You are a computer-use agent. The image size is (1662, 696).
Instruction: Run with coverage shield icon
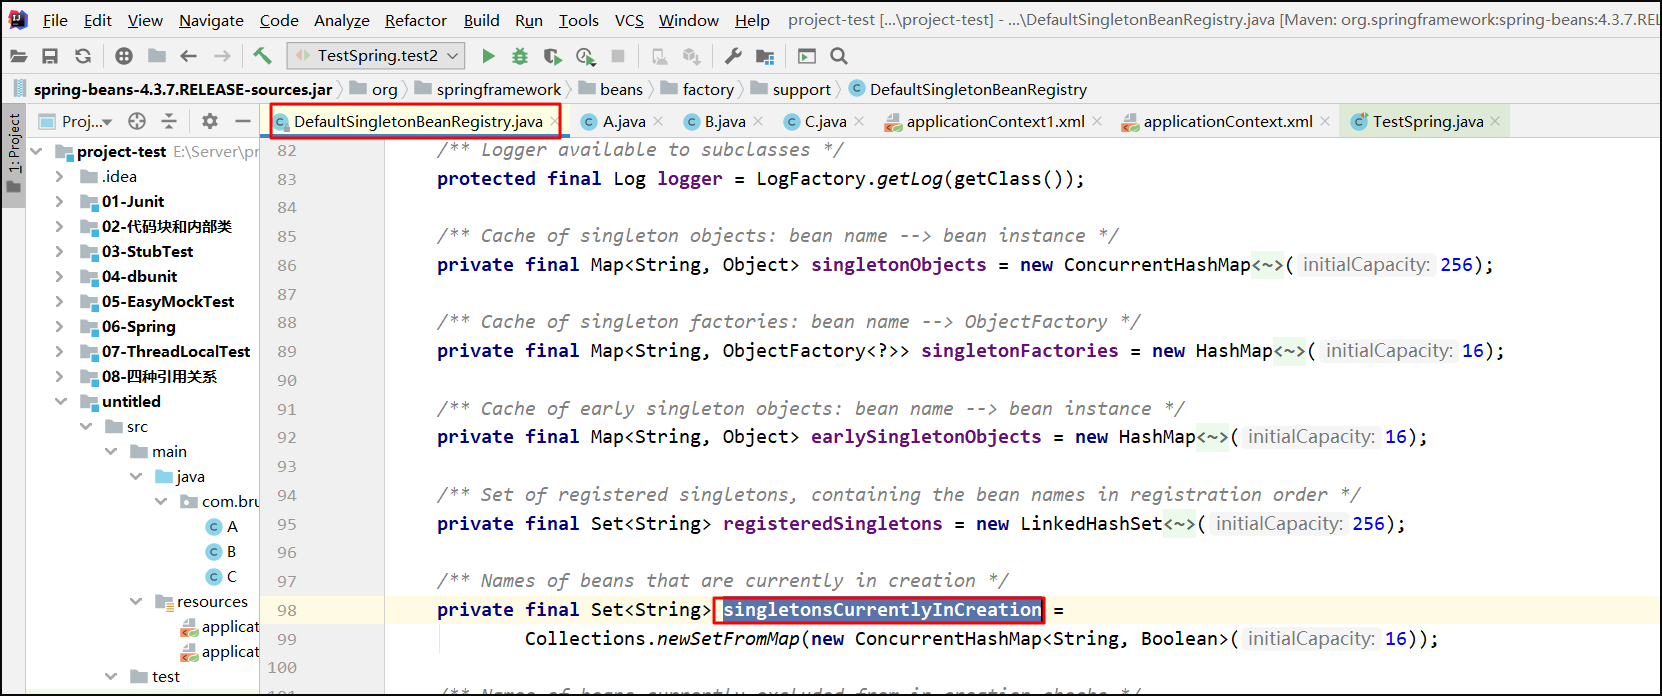tap(553, 56)
